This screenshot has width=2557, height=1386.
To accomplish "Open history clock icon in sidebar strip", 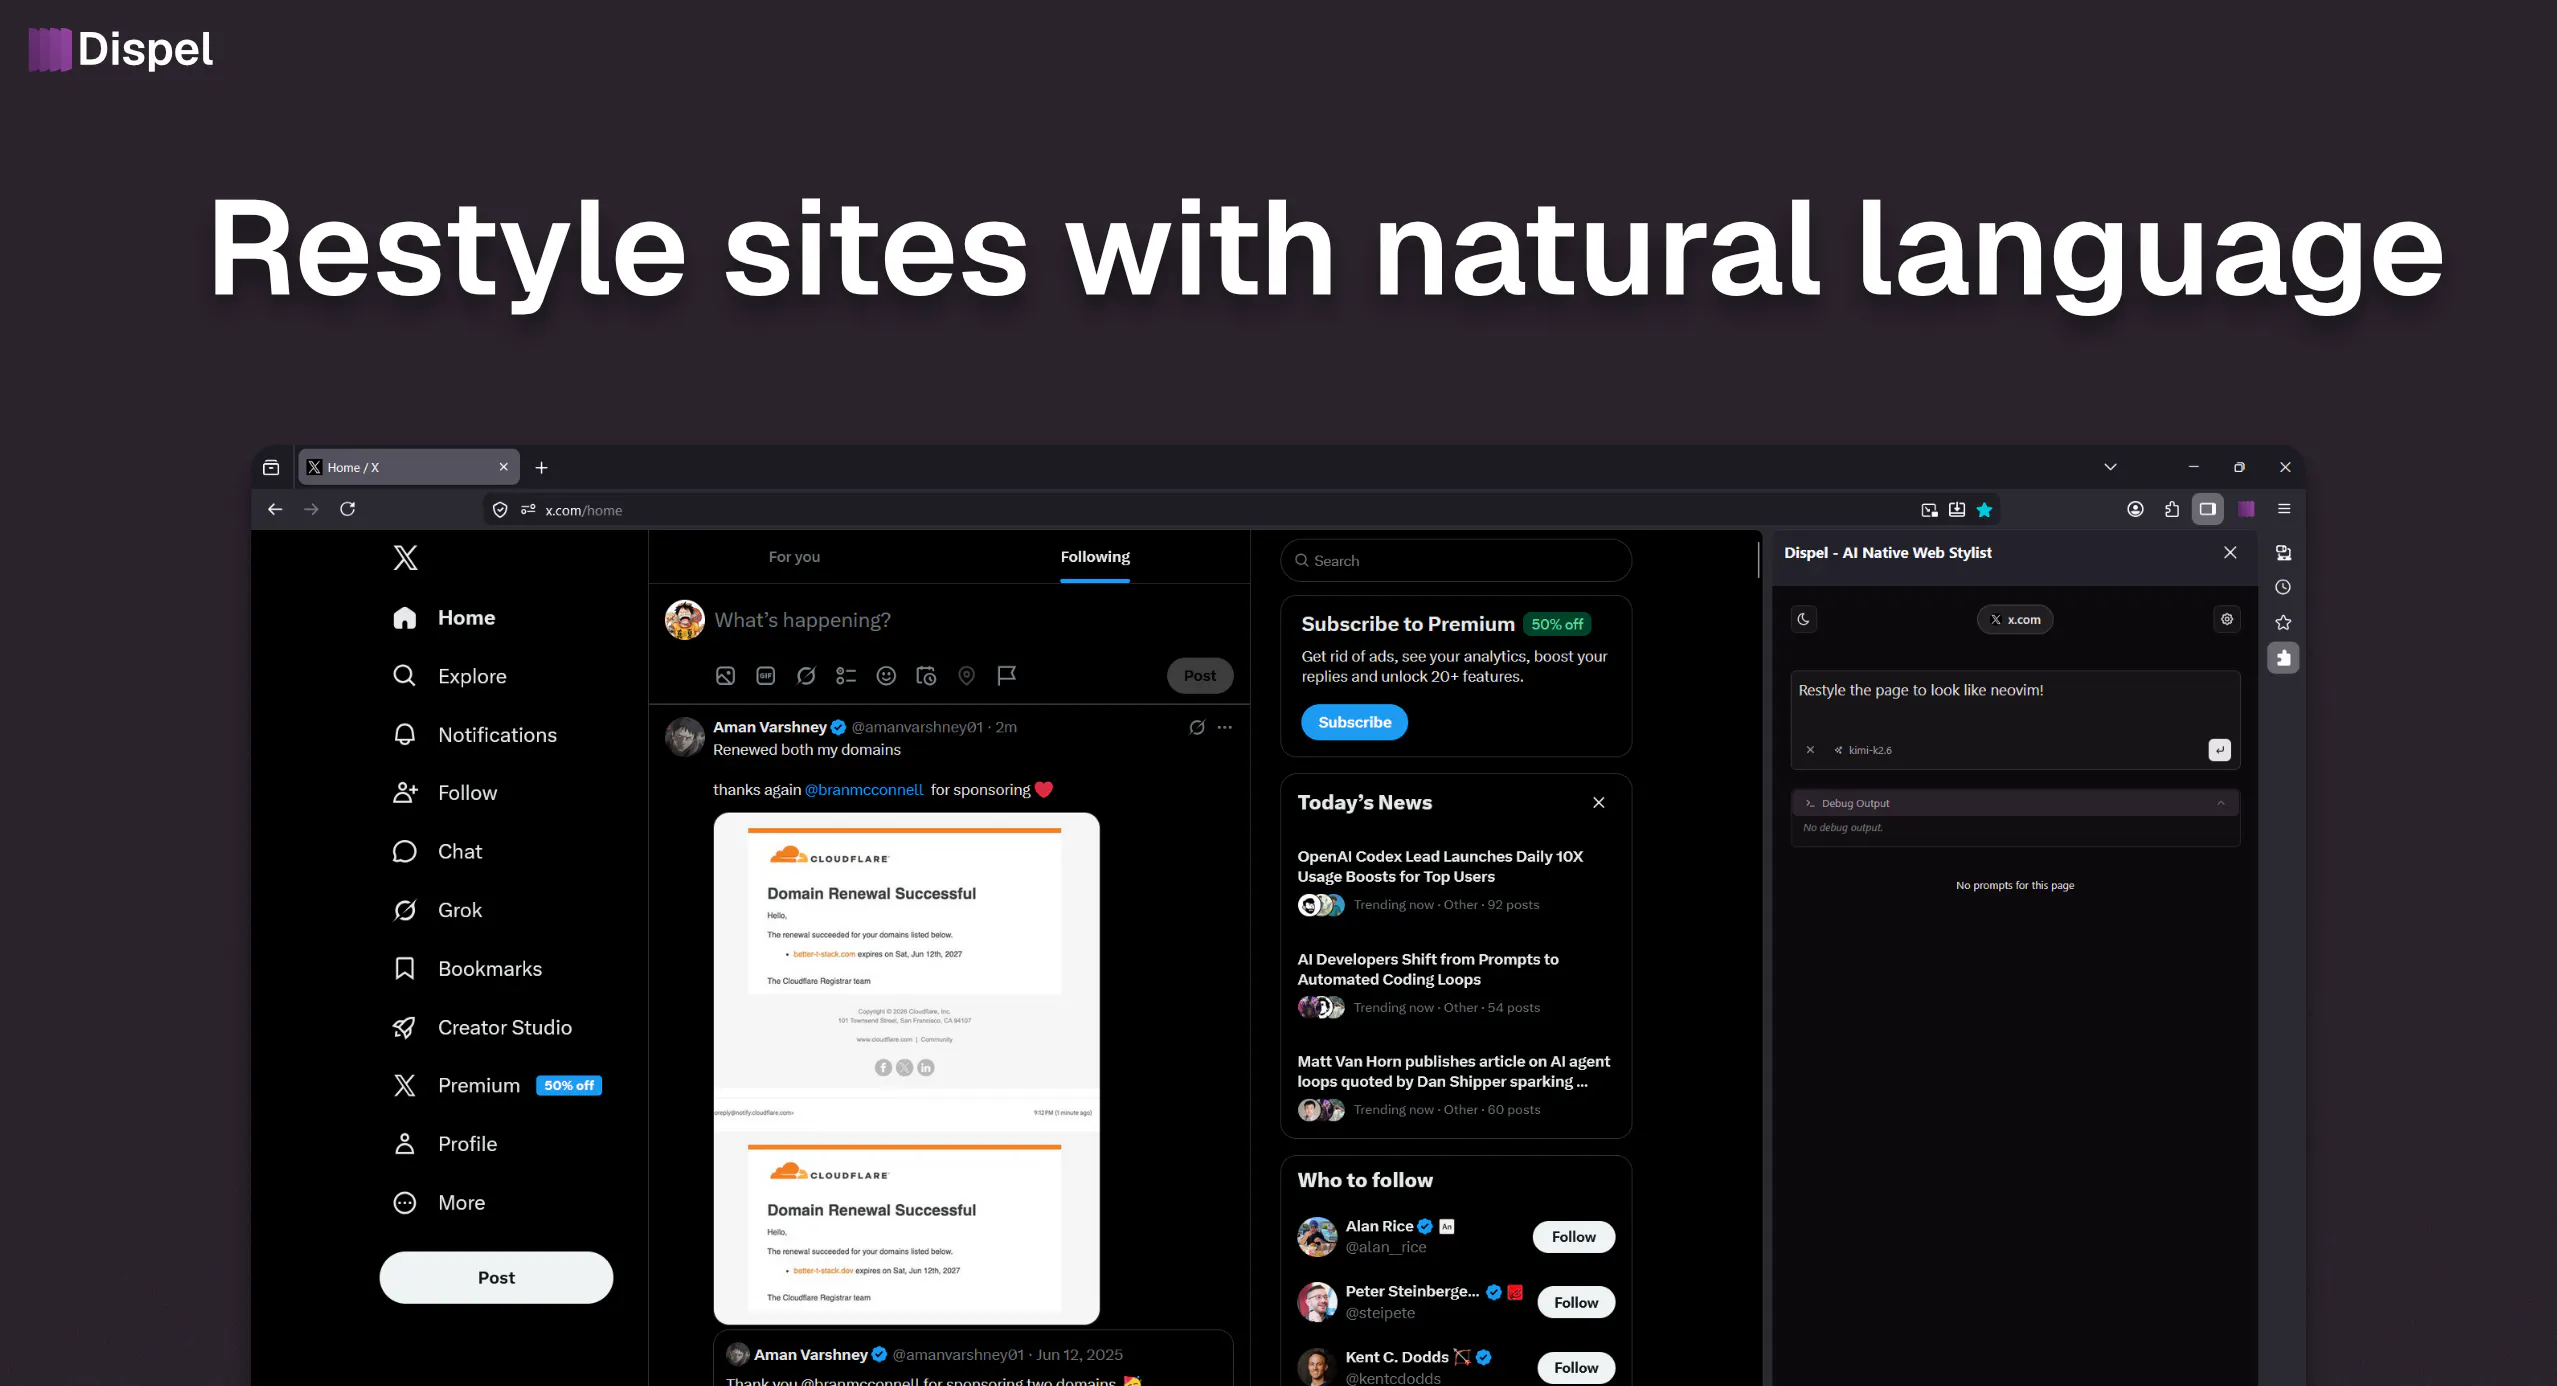I will point(2283,587).
